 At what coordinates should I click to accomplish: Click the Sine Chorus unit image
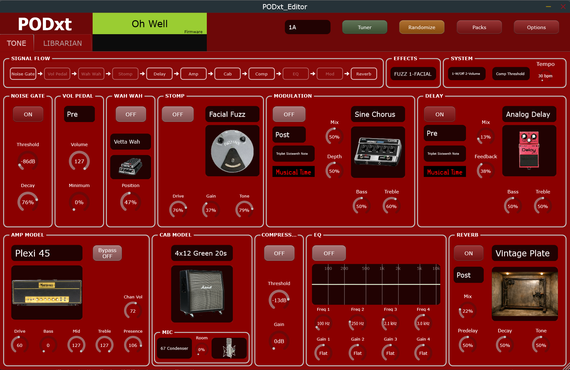pyautogui.click(x=378, y=152)
